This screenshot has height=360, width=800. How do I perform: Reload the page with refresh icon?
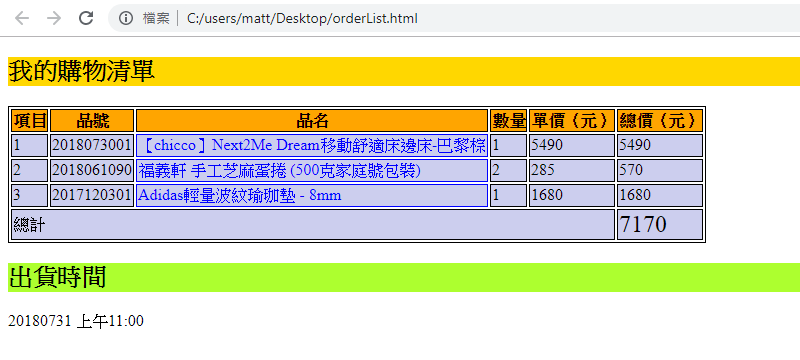pos(86,18)
